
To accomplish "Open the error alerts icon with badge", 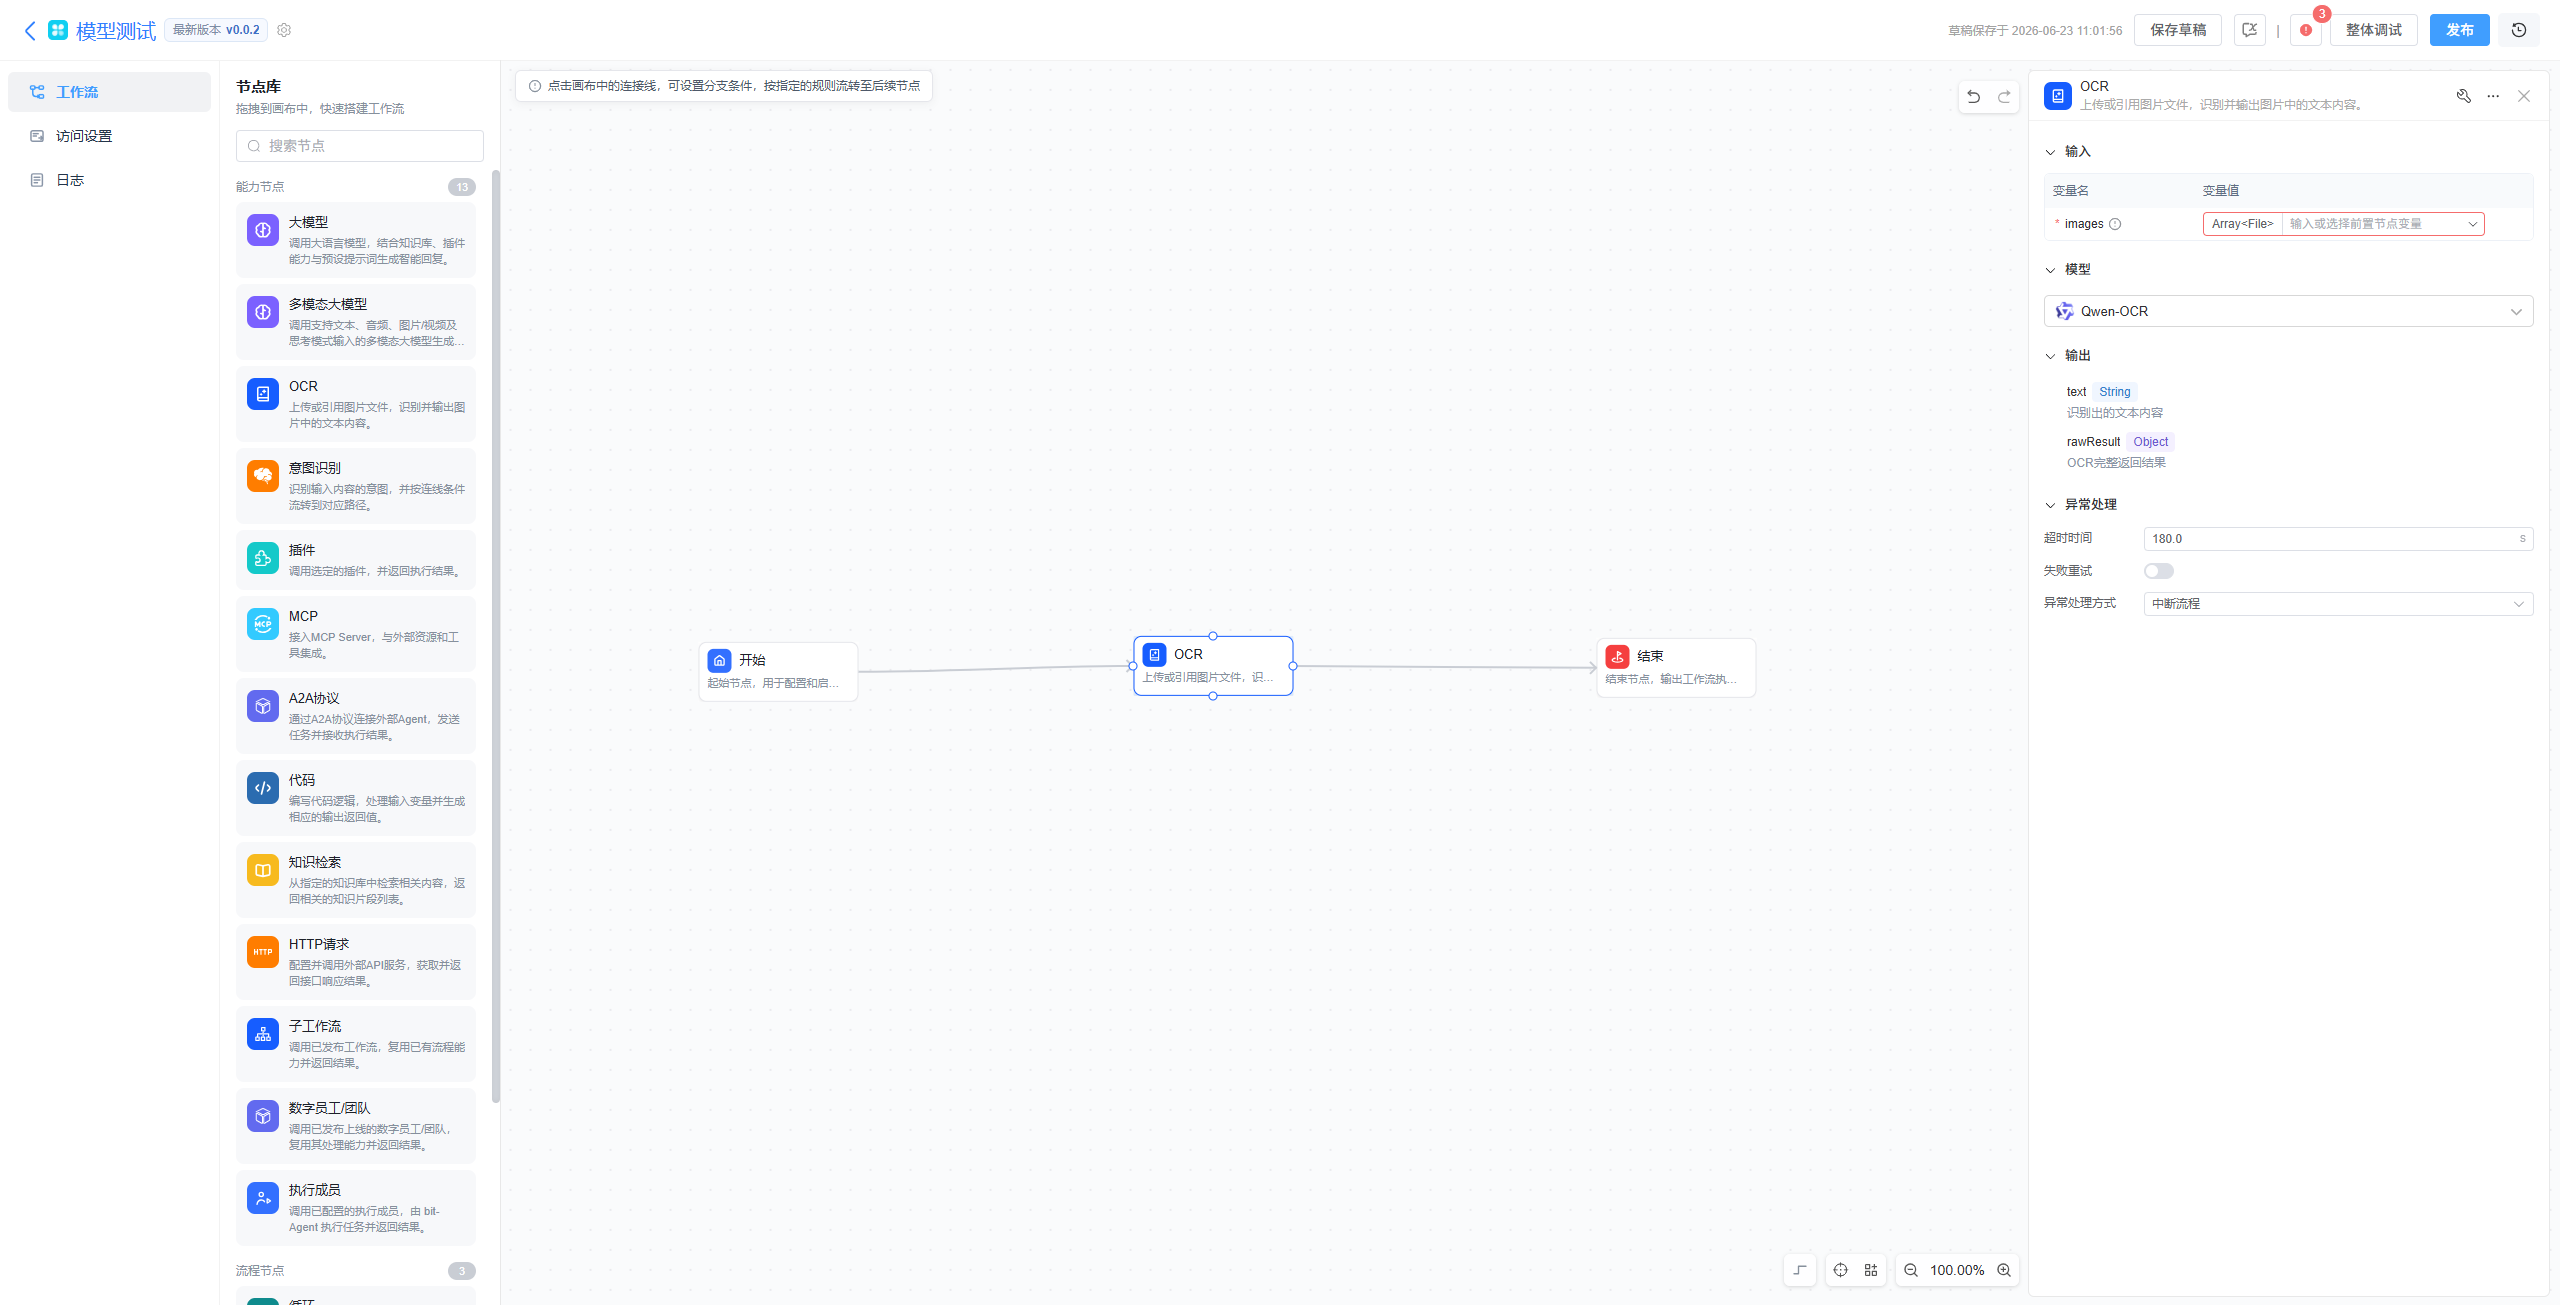I will click(x=2306, y=30).
